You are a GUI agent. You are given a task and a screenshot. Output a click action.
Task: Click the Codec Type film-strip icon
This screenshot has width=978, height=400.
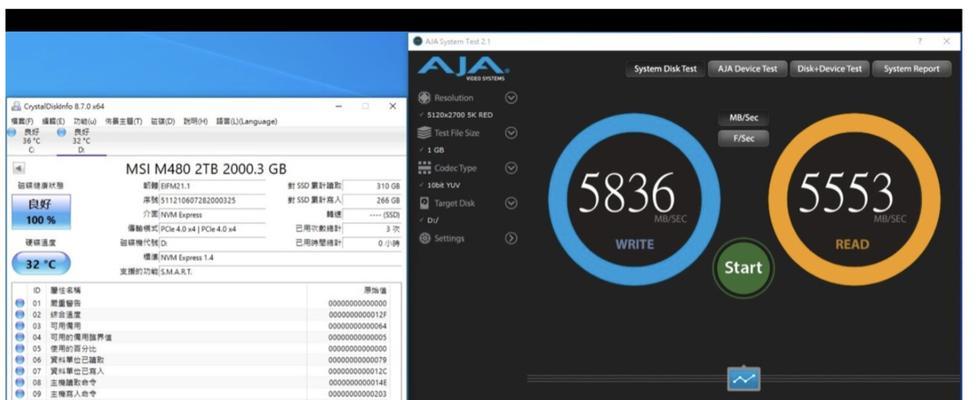425,168
